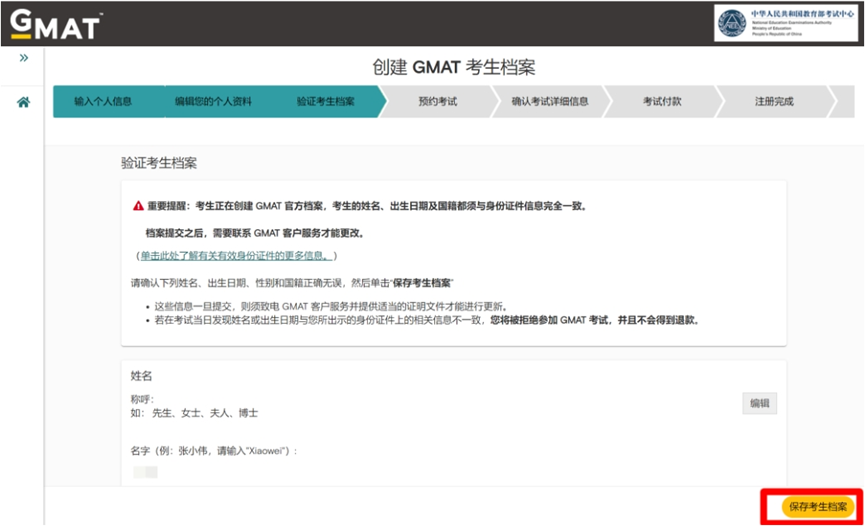This screenshot has height=530, width=865.
Task: Select the 验证考生档案 step
Action: click(326, 101)
